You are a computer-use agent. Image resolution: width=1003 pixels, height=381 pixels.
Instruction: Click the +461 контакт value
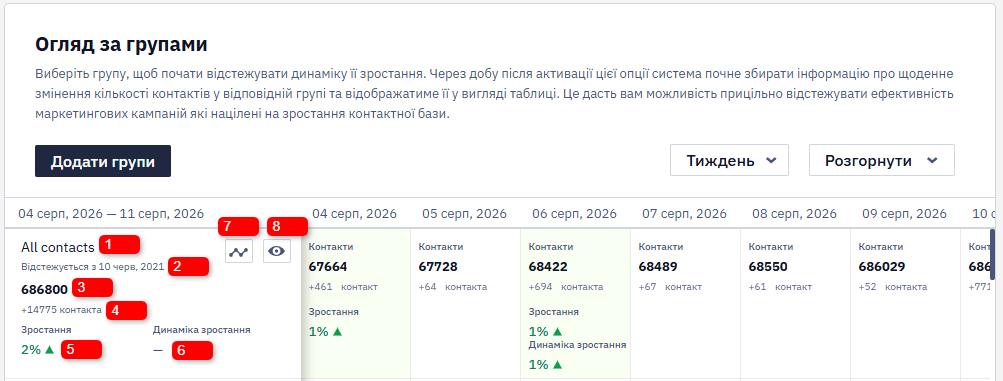[343, 287]
